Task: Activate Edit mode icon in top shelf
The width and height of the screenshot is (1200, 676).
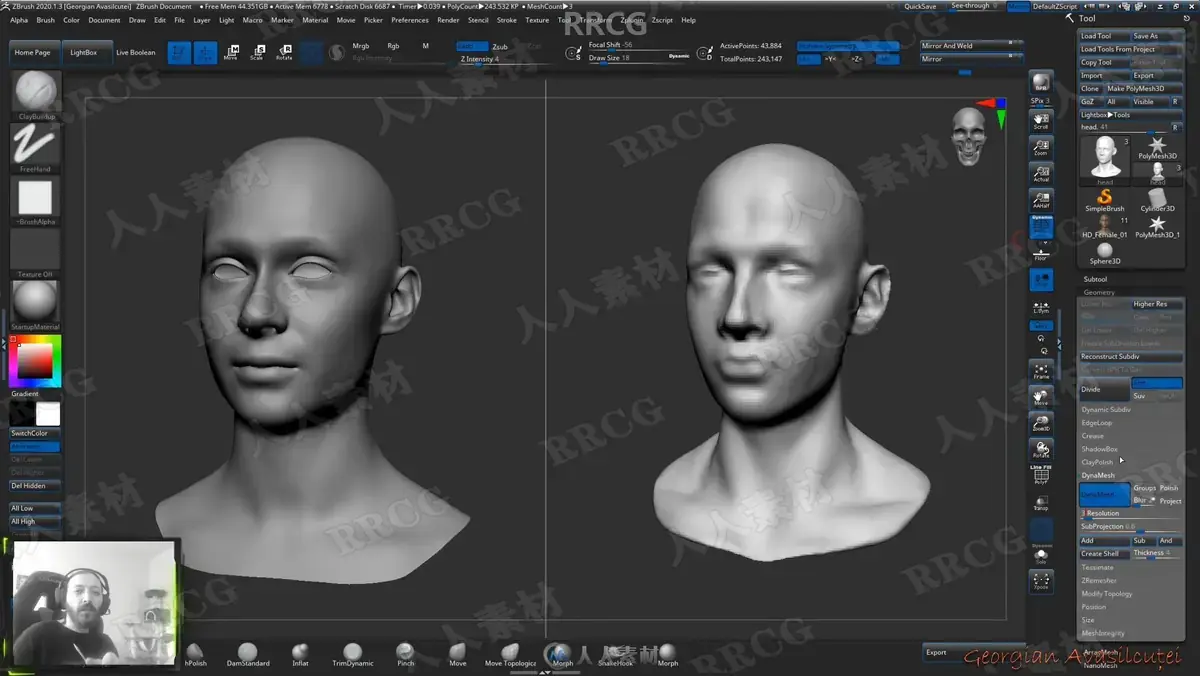Action: click(179, 52)
